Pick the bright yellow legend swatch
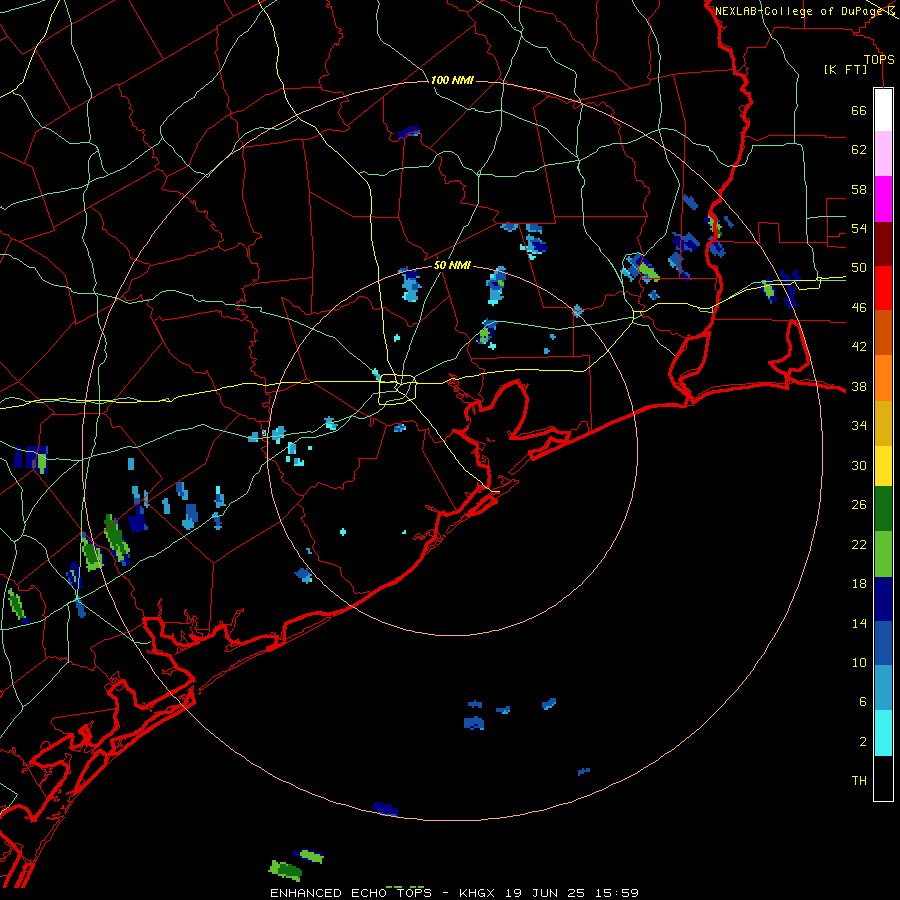 883,466
